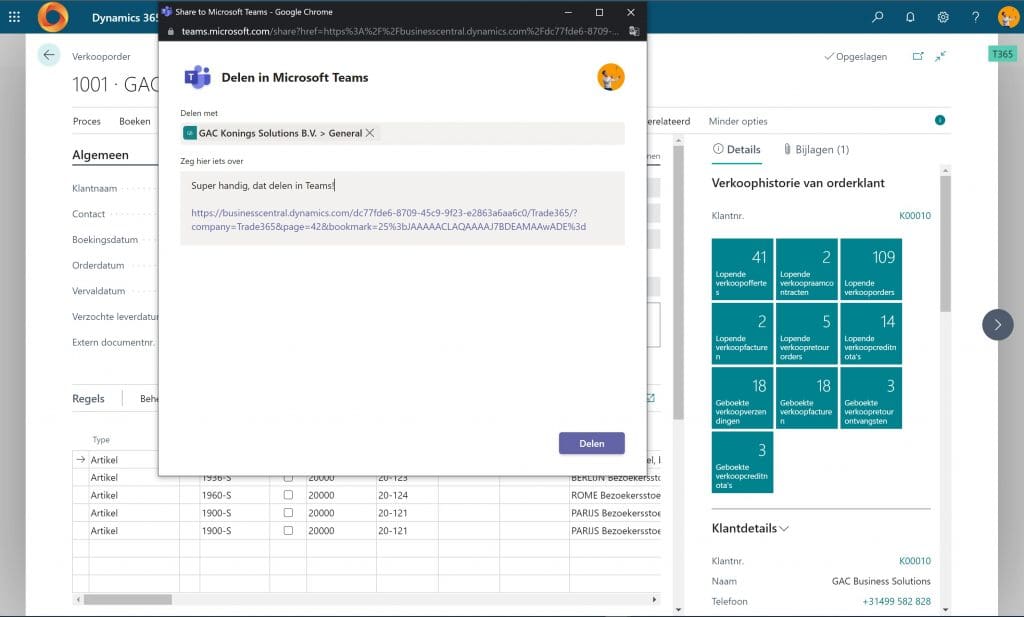1024x617 pixels.
Task: Click the row arrow beside first Artikel line
Action: point(80,460)
